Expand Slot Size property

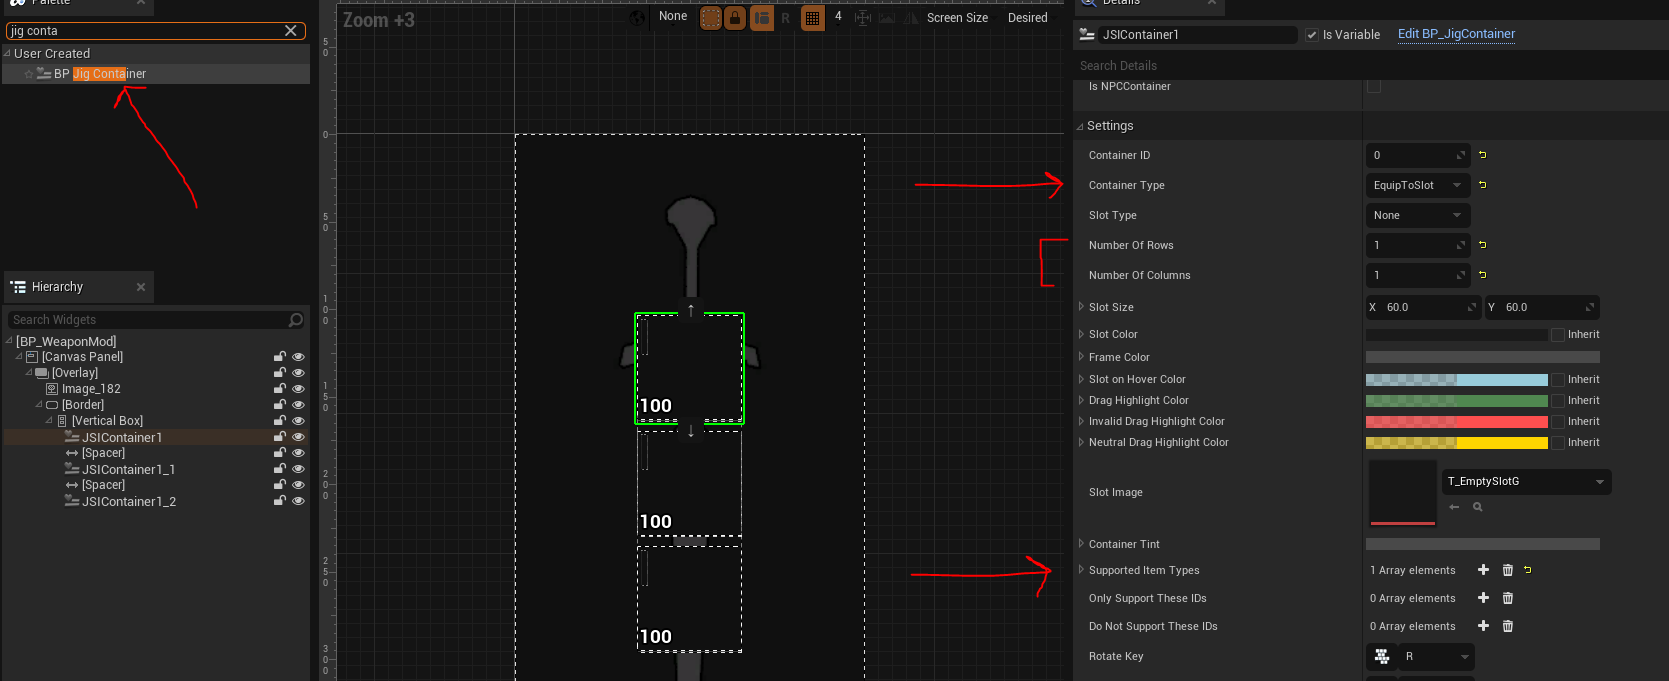[1081, 307]
